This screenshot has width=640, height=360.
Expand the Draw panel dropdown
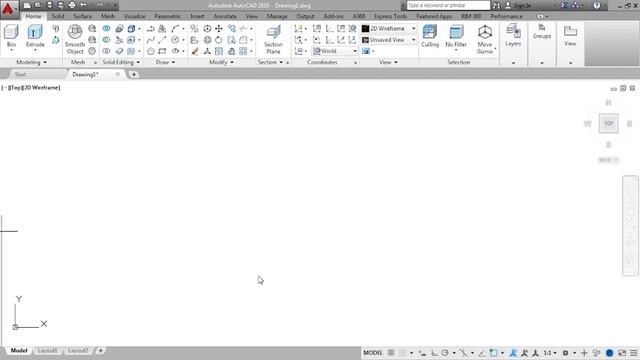click(165, 62)
